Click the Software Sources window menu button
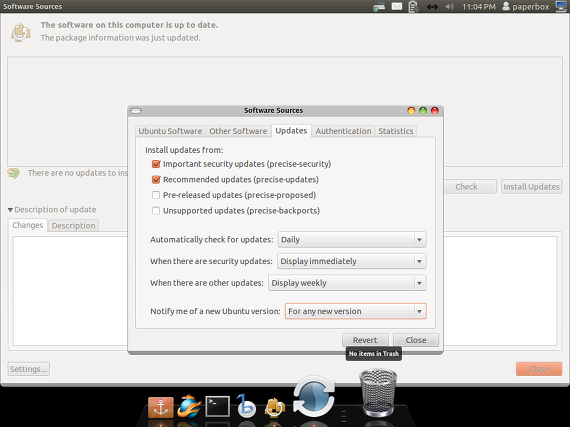Screen dimensions: 570x427 click(x=136, y=111)
